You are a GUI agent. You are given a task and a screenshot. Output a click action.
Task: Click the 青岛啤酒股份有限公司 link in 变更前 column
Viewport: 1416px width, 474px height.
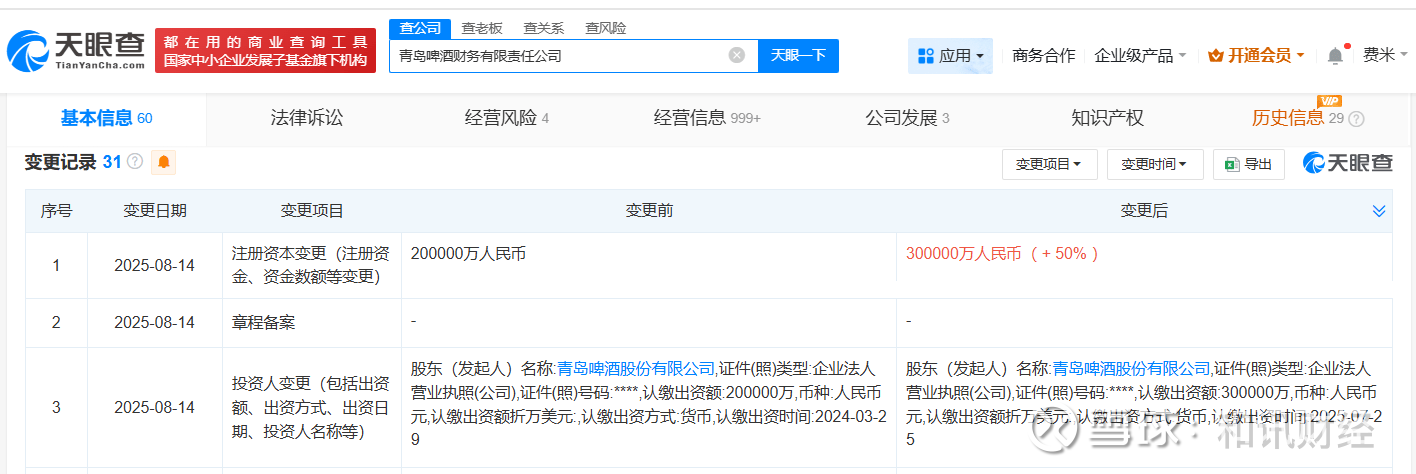(x=636, y=369)
